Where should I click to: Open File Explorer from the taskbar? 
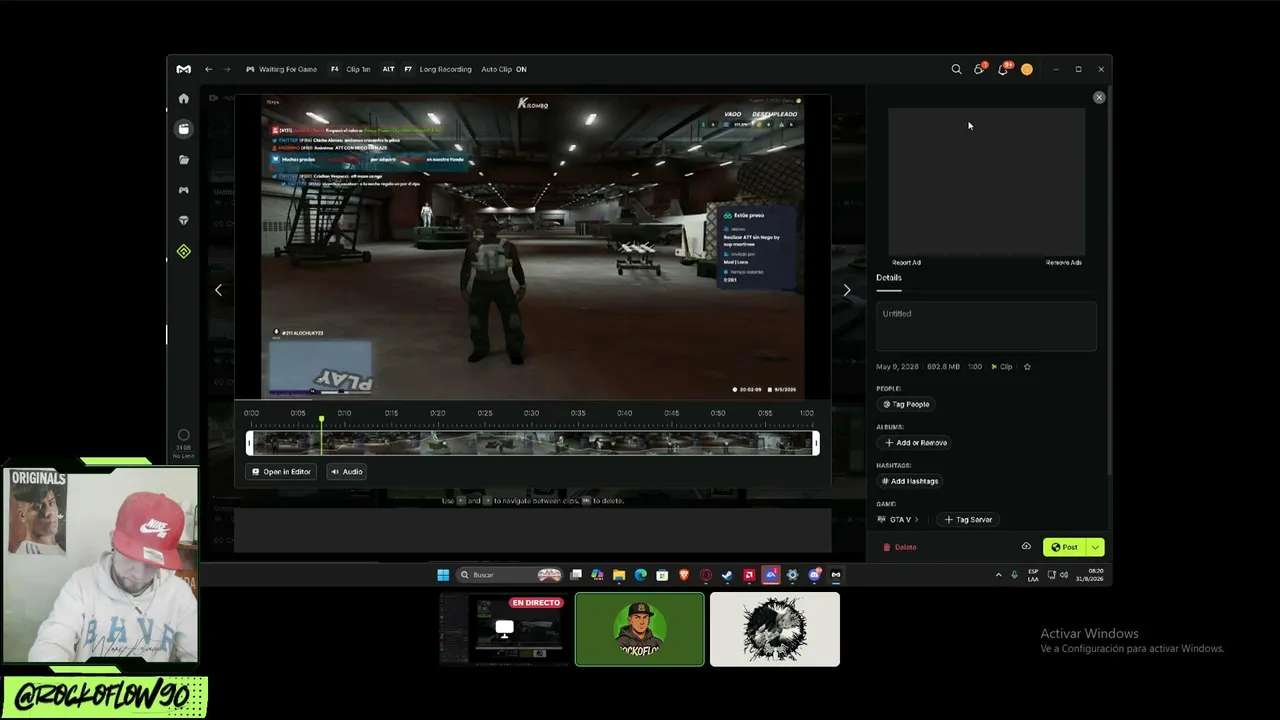click(x=619, y=575)
